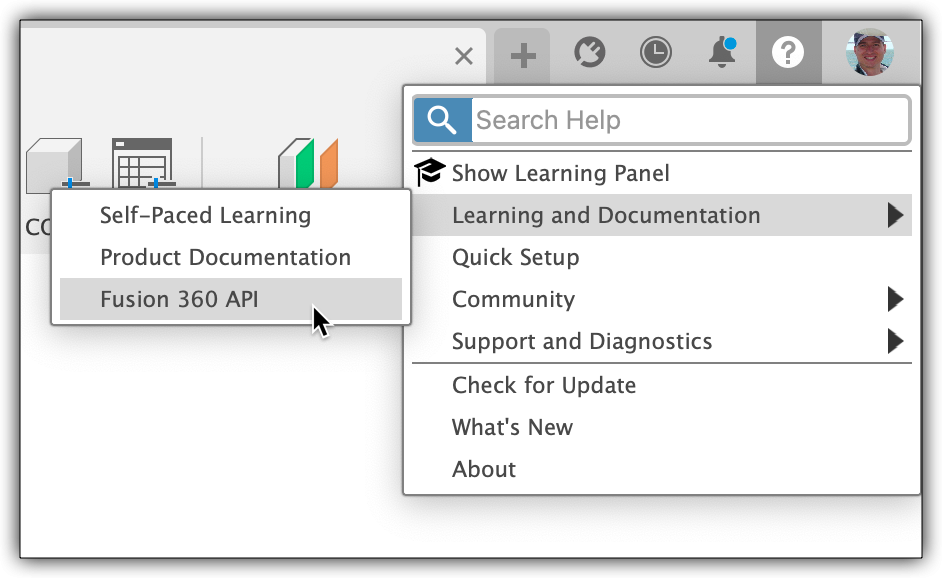This screenshot has width=942, height=578.
Task: Click the magnifying glass search icon
Action: (442, 120)
